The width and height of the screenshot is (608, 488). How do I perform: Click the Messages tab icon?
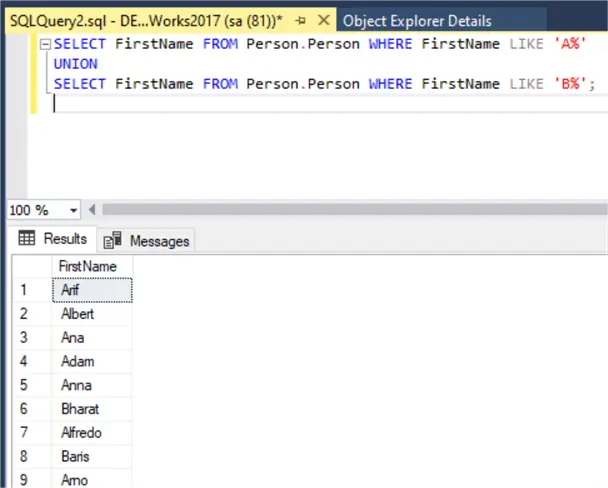pos(112,241)
